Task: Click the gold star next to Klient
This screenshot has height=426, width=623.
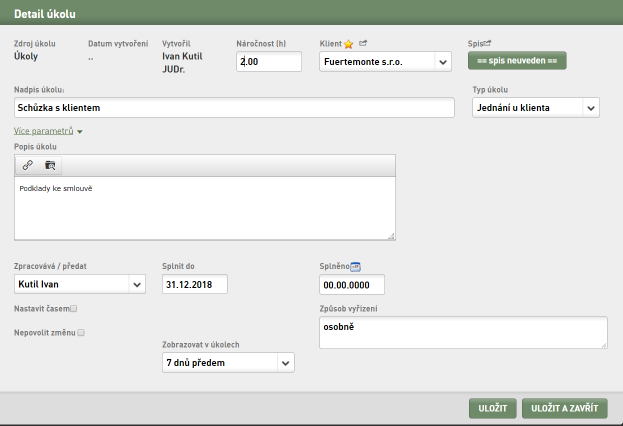Action: click(x=348, y=44)
